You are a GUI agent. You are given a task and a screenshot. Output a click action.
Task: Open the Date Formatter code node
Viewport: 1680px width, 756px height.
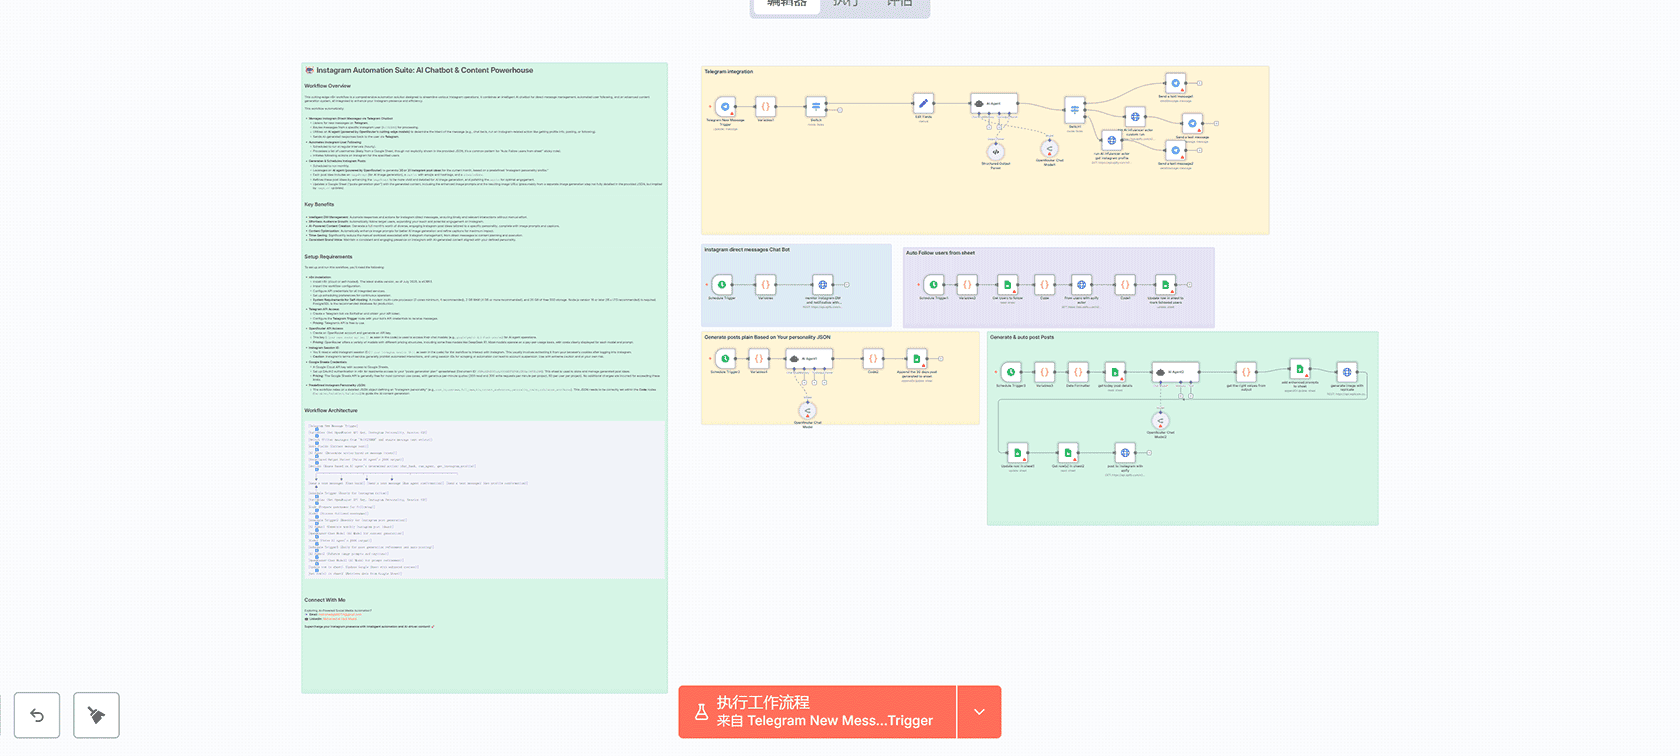[1078, 372]
